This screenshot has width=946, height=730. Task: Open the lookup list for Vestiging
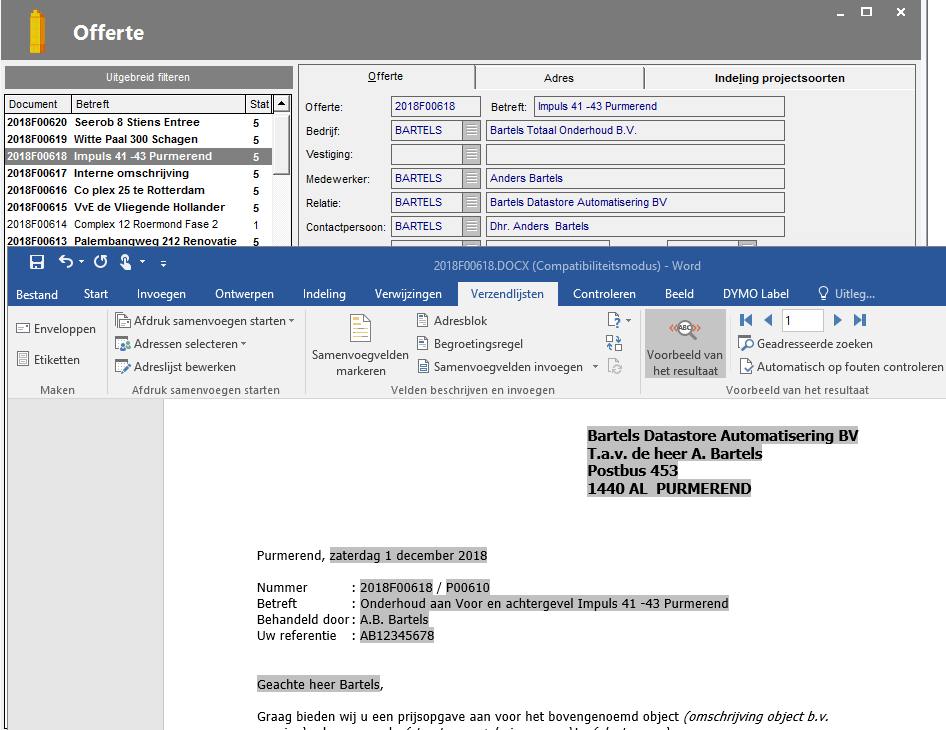pyautogui.click(x=472, y=154)
